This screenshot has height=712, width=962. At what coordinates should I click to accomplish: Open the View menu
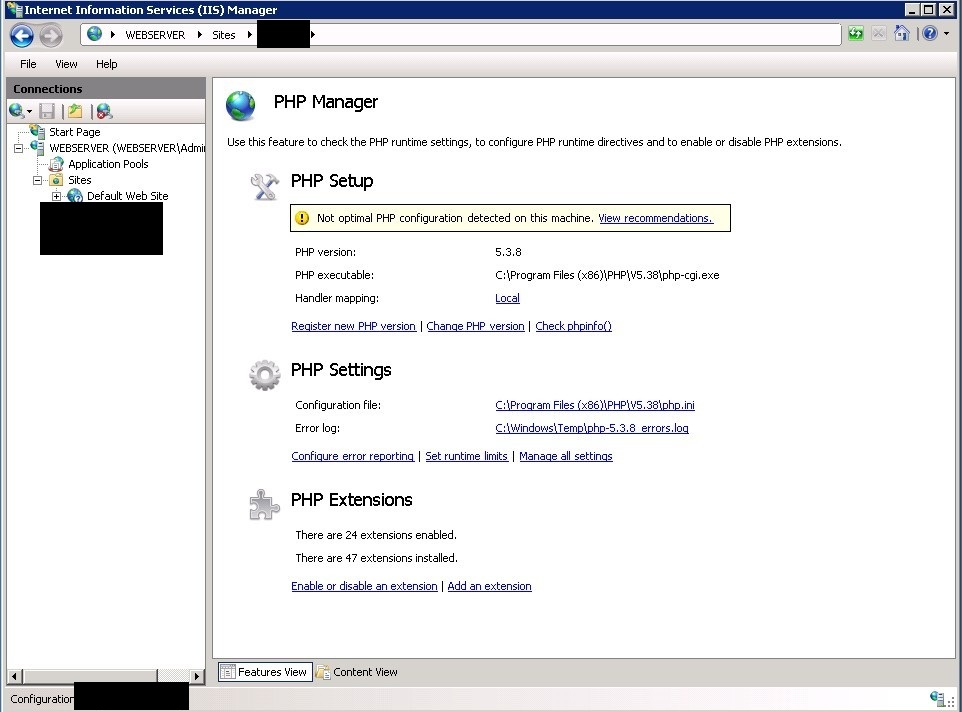click(66, 64)
